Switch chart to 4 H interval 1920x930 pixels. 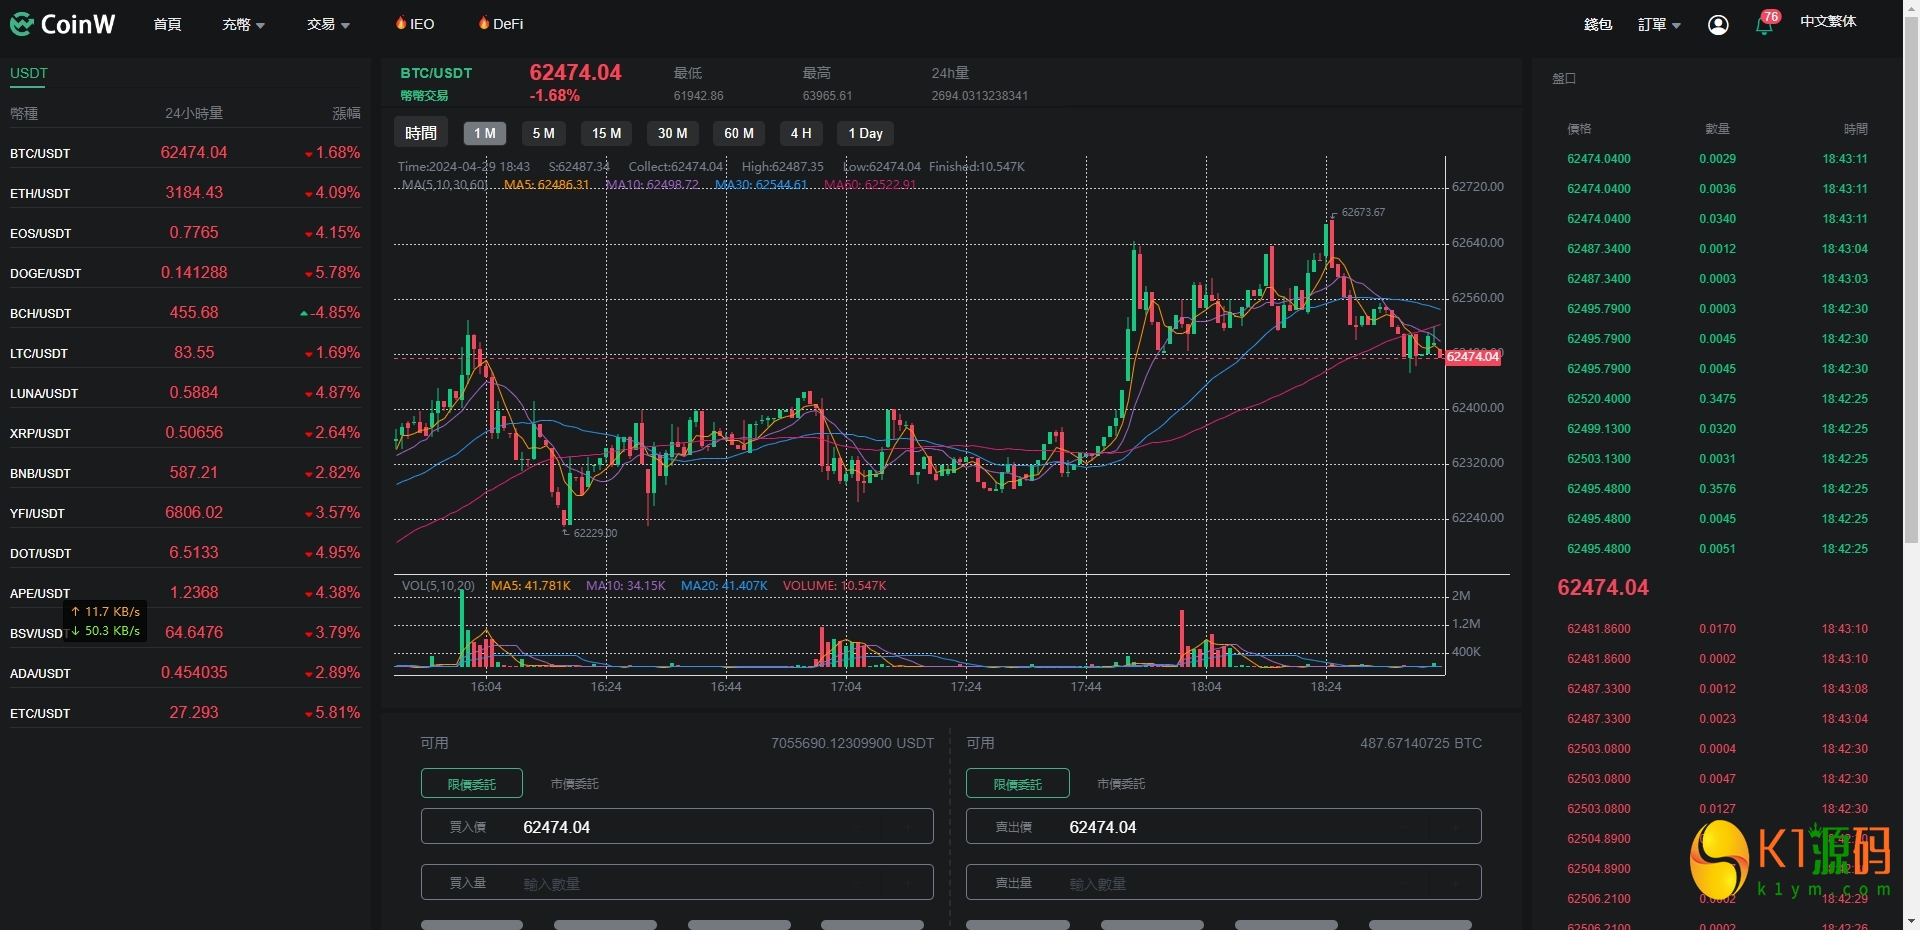[x=801, y=133]
